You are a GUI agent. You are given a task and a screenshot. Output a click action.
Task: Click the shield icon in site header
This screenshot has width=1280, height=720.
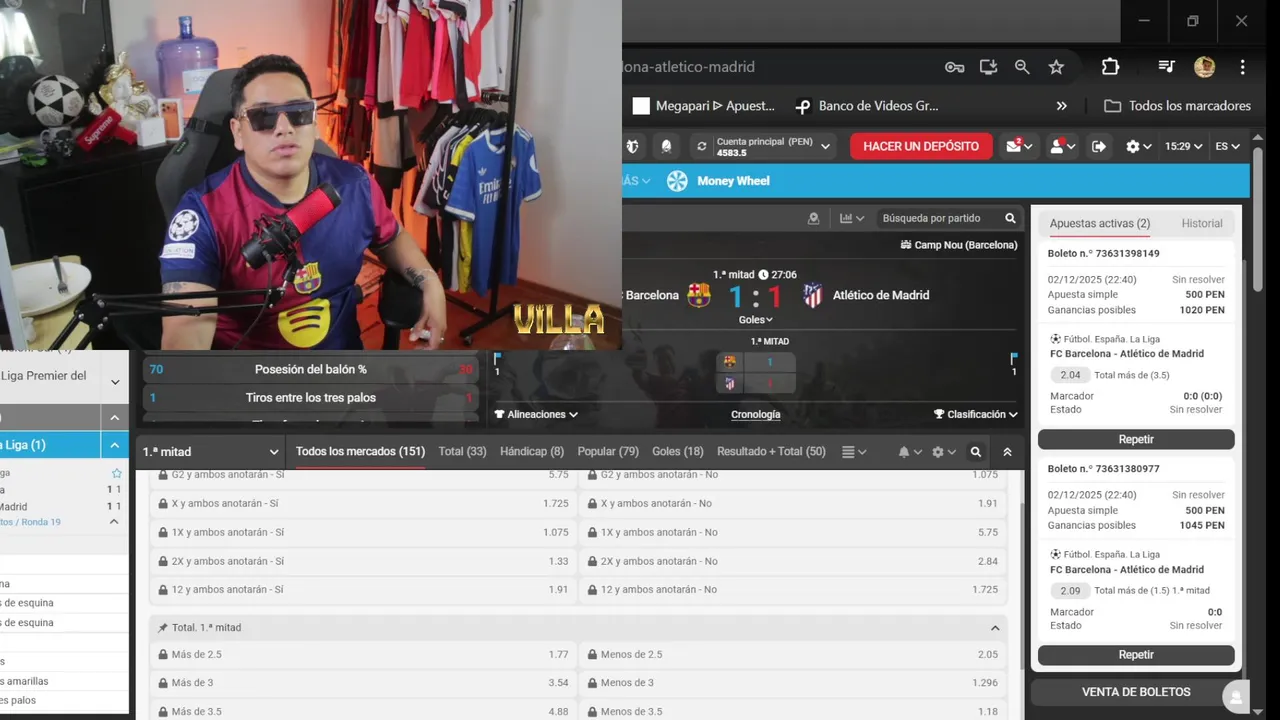click(632, 146)
